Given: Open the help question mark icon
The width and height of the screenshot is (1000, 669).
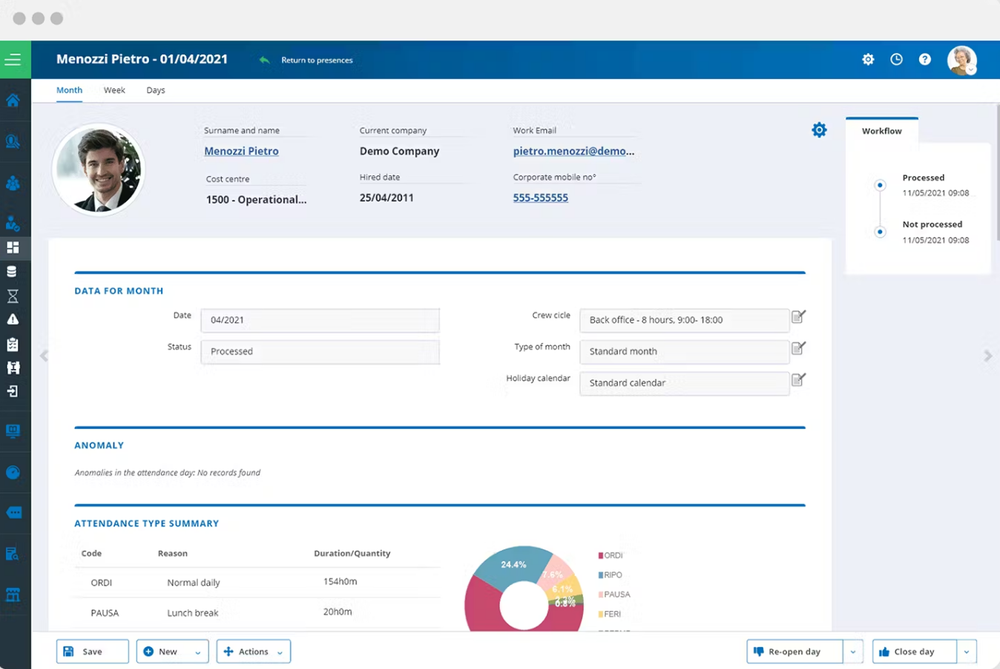Looking at the screenshot, I should (925, 59).
